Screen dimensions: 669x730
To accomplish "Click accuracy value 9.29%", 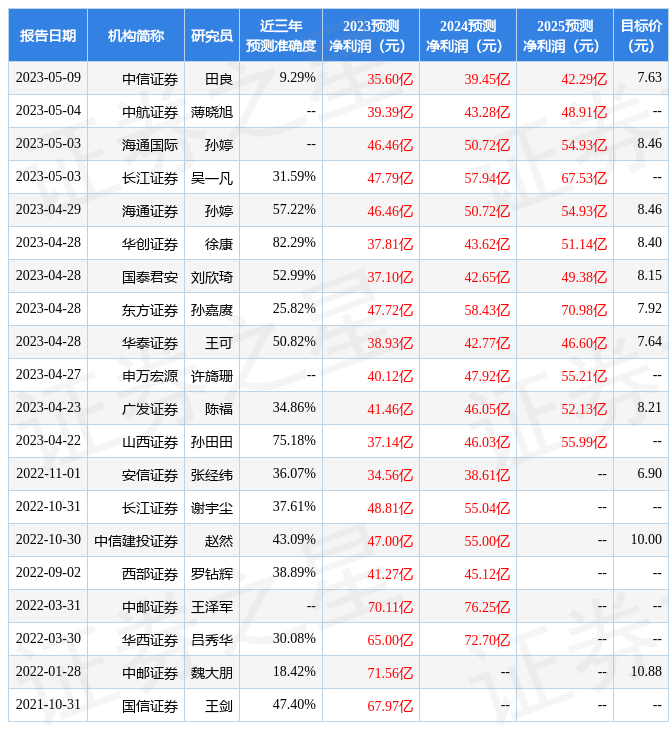I will pos(297,78).
